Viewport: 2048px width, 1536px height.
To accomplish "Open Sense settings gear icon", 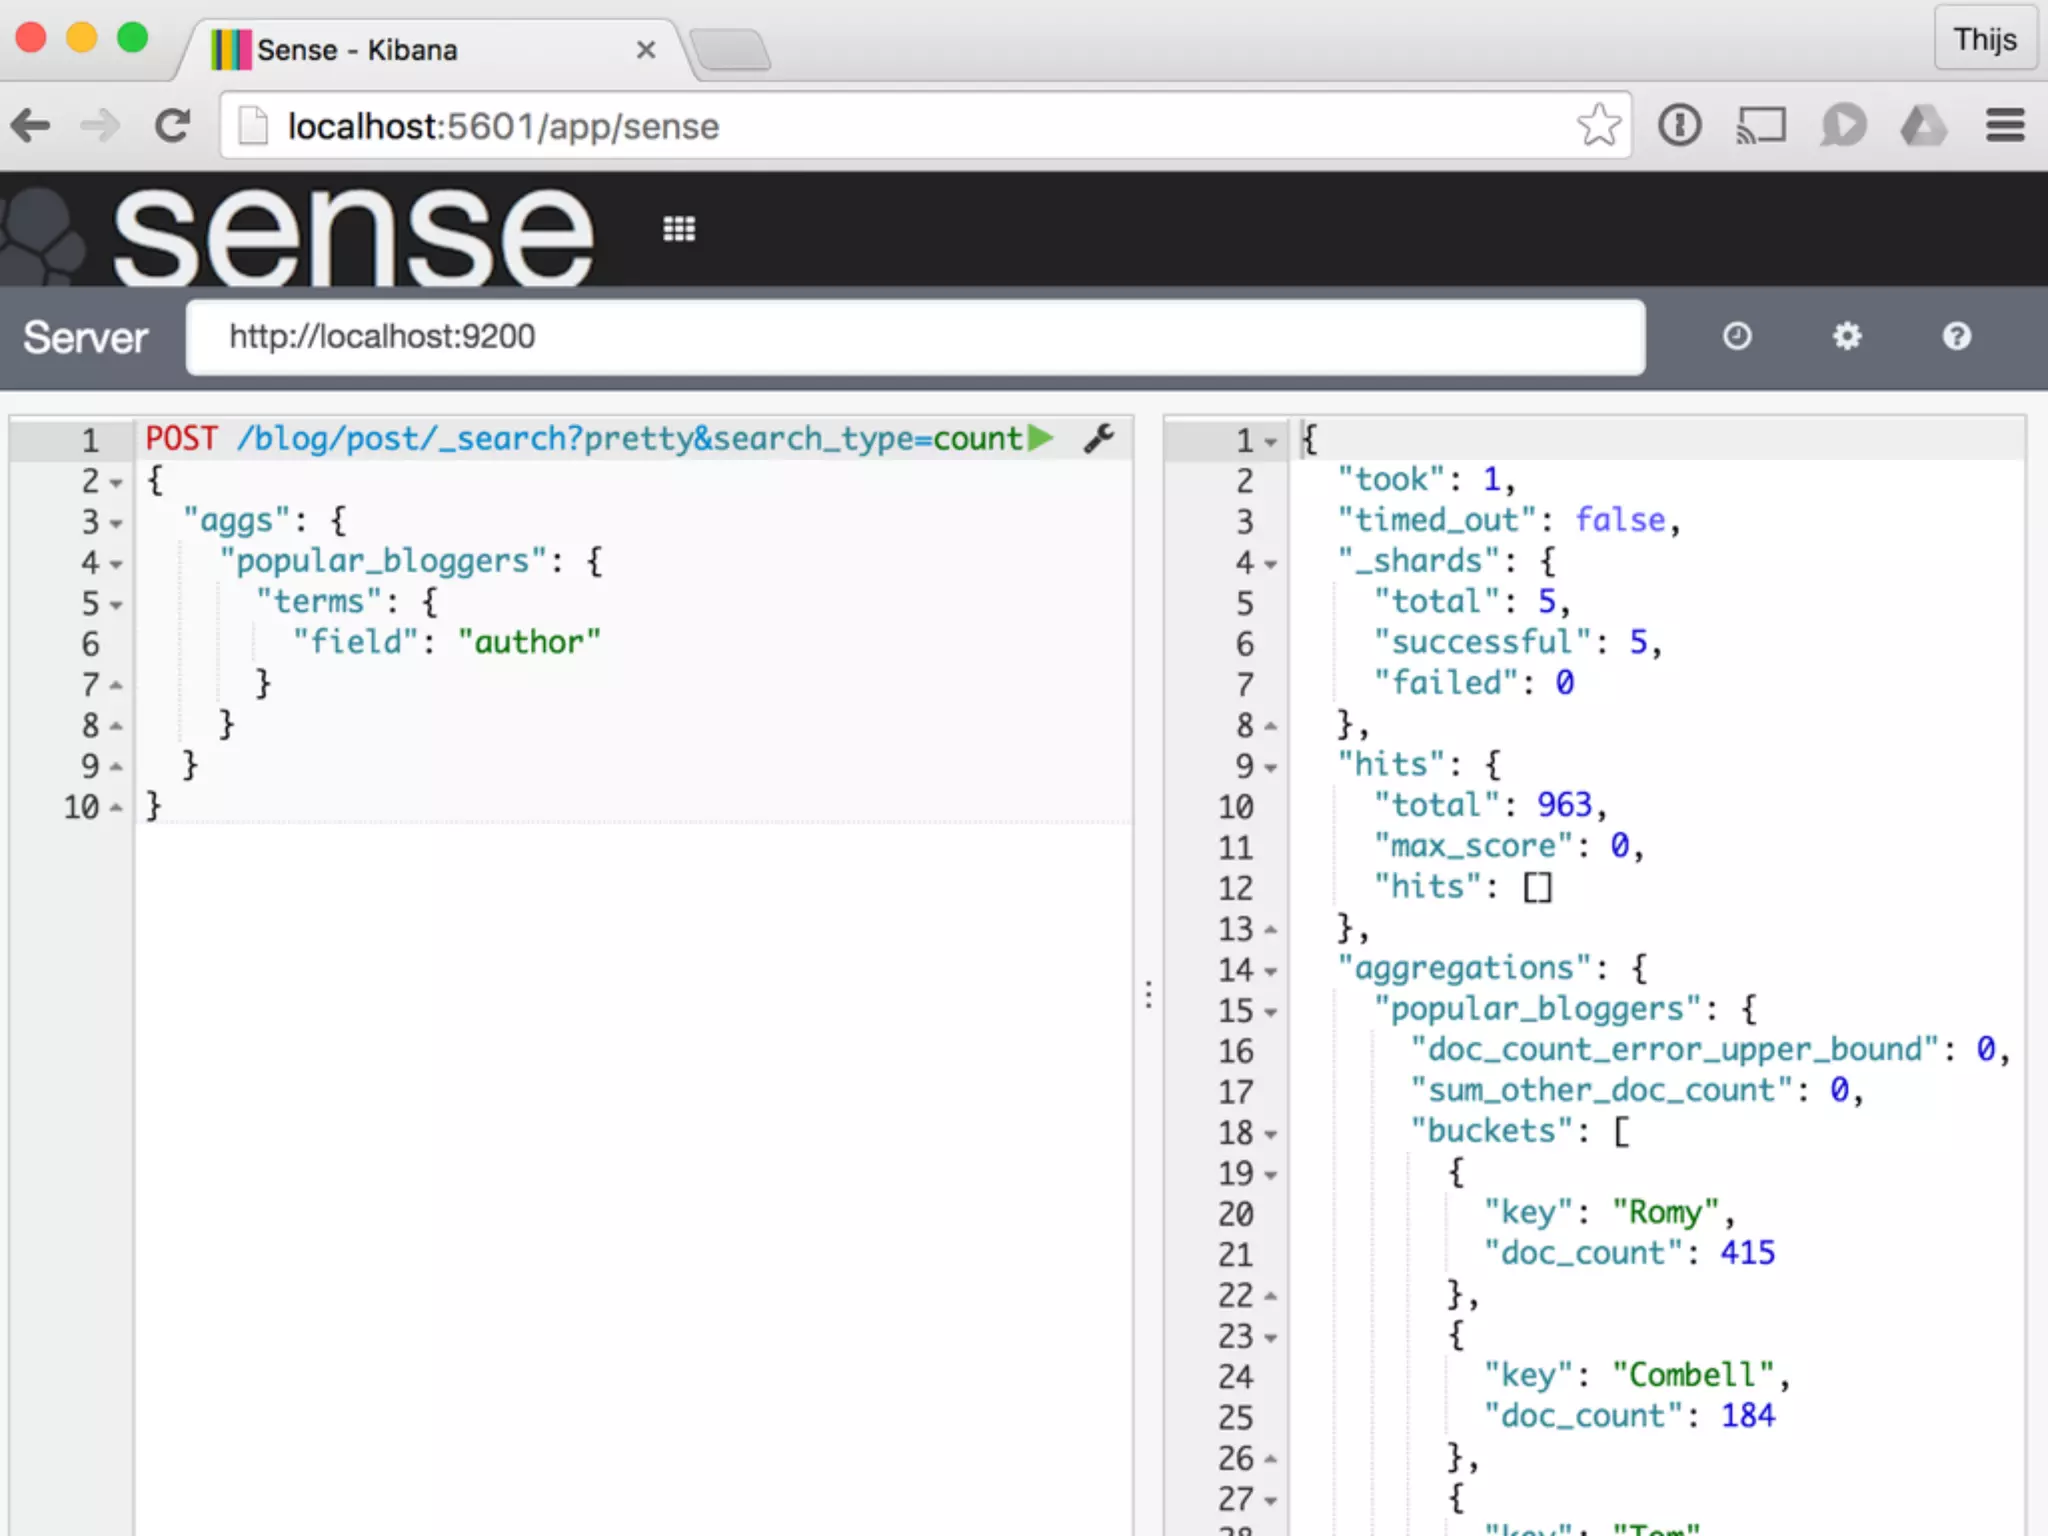I will (x=1846, y=336).
